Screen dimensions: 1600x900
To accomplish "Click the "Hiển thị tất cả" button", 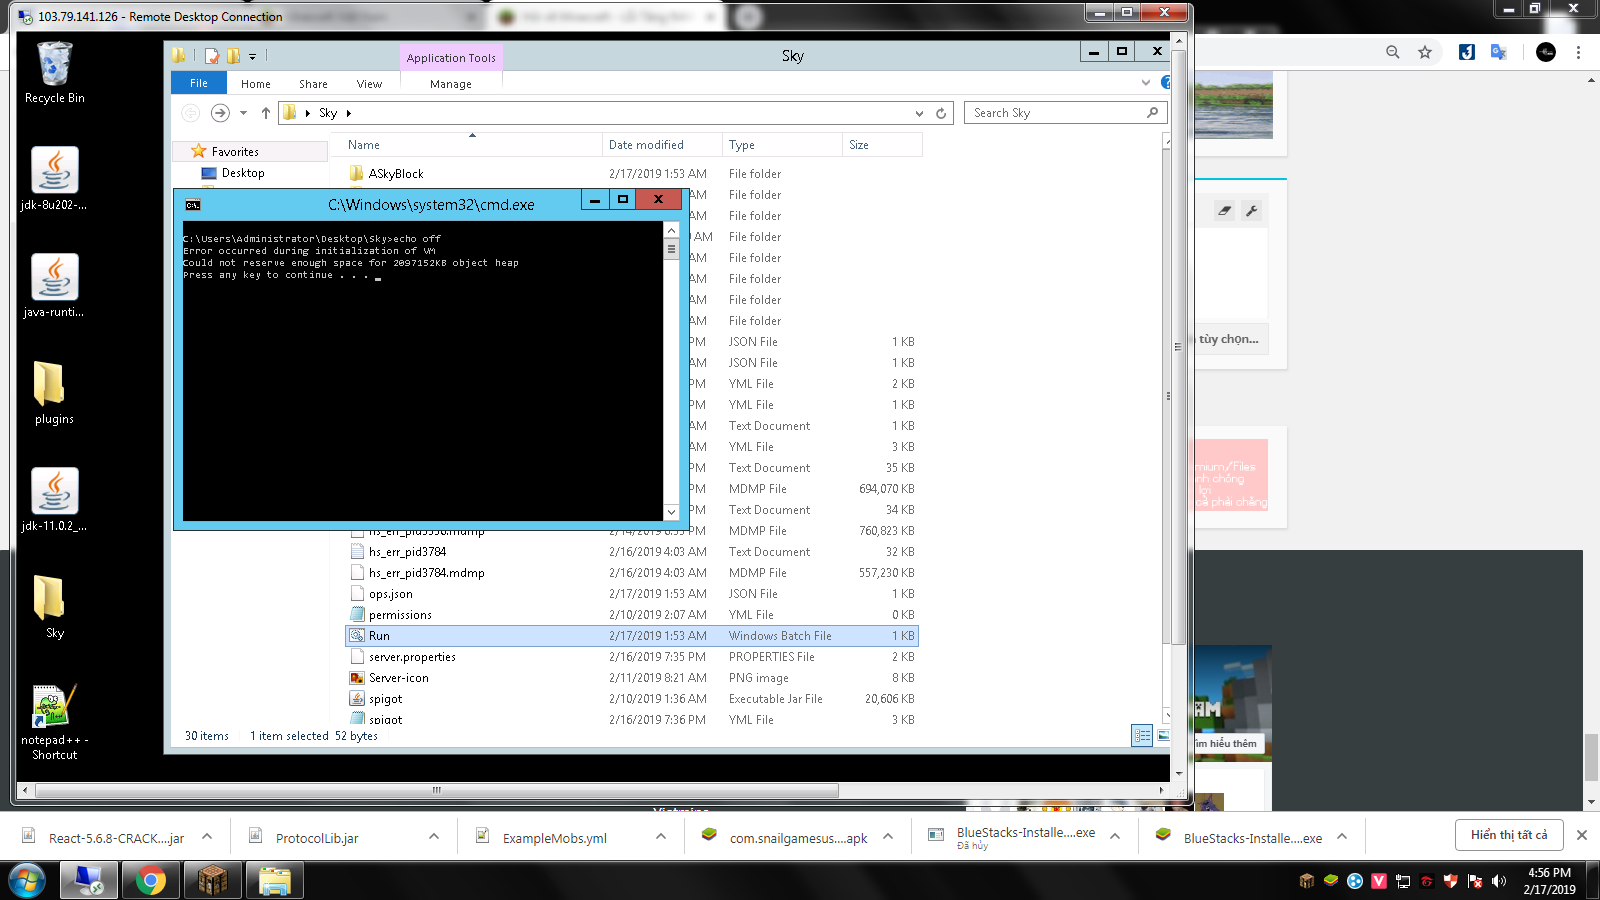I will pyautogui.click(x=1508, y=835).
